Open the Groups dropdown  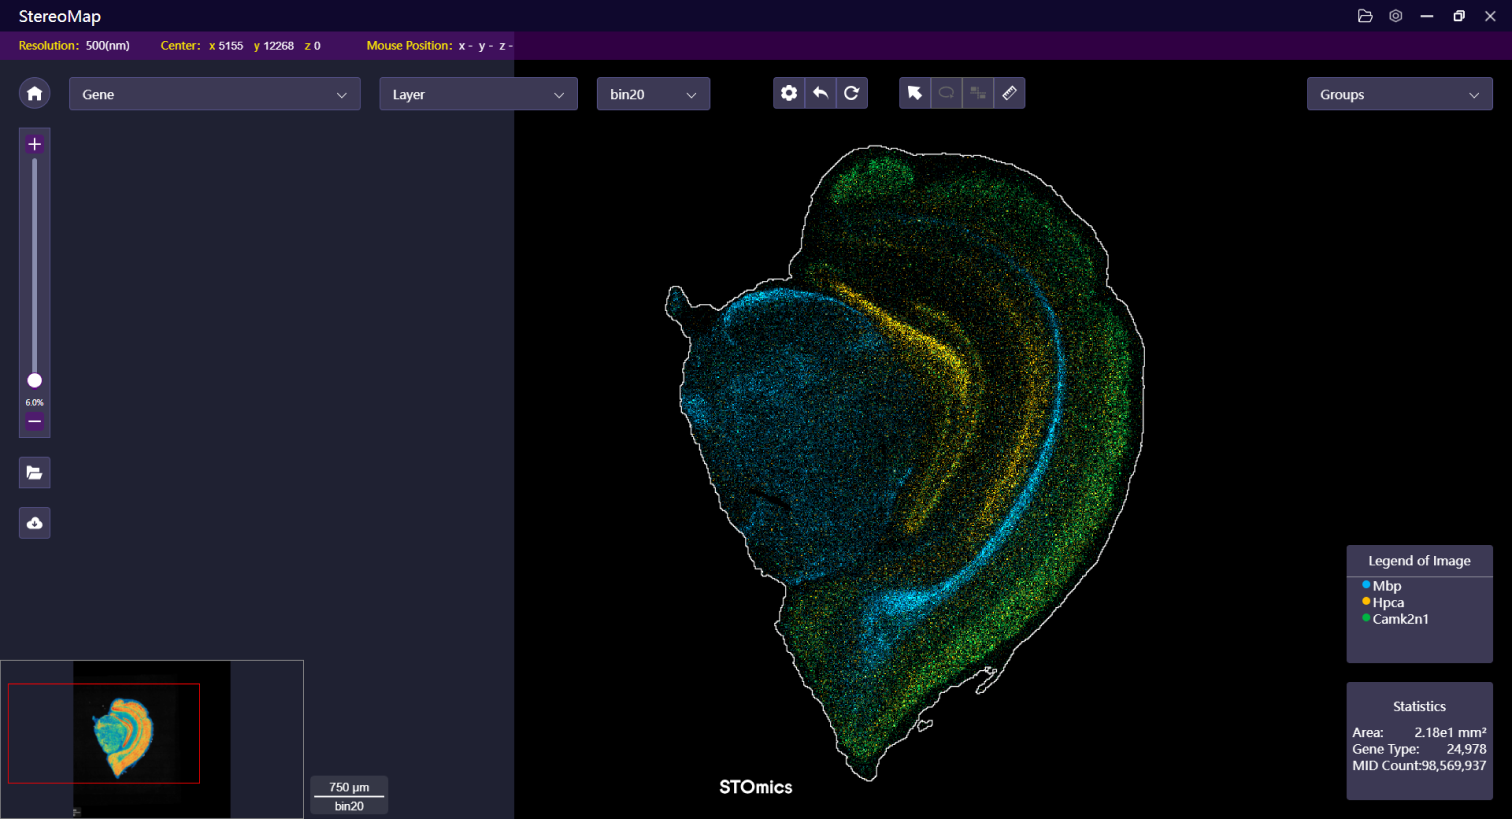pyautogui.click(x=1399, y=94)
